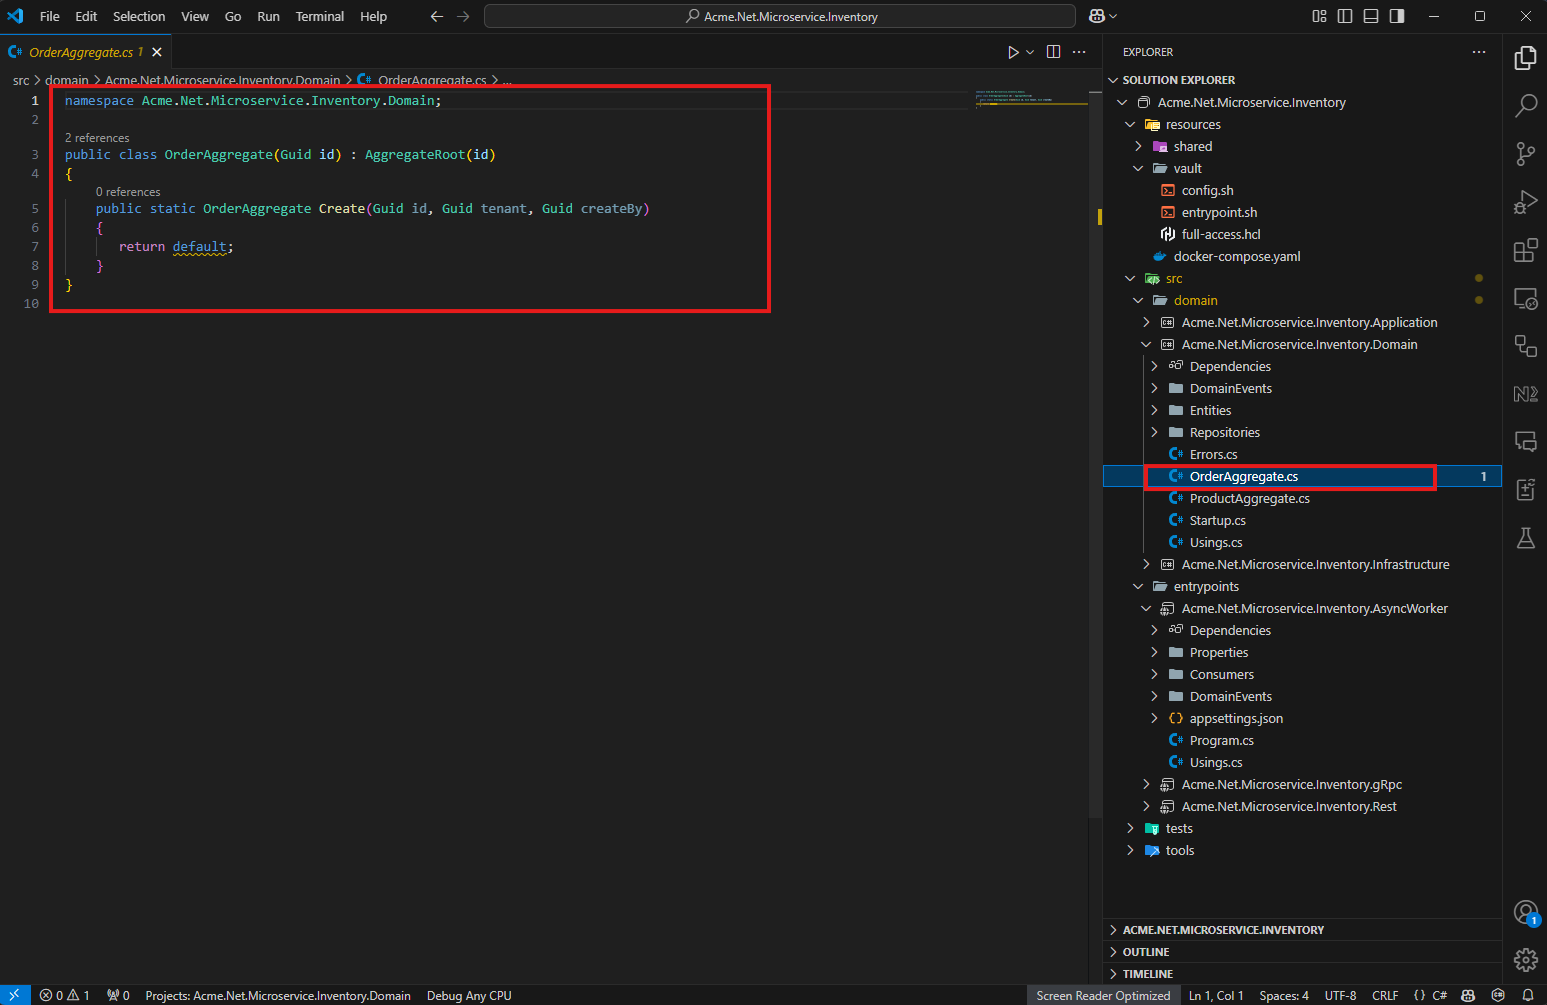The width and height of the screenshot is (1547, 1005).
Task: Expand Acme.Net.Microservice.Inventory.Application project
Action: (x=1146, y=322)
